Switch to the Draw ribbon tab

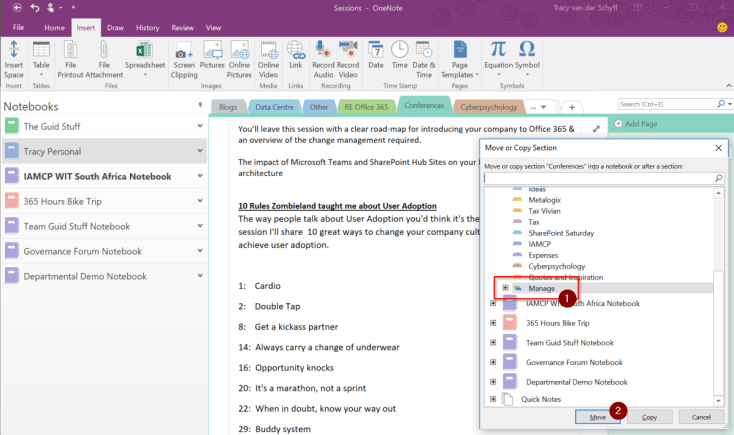pyautogui.click(x=116, y=28)
